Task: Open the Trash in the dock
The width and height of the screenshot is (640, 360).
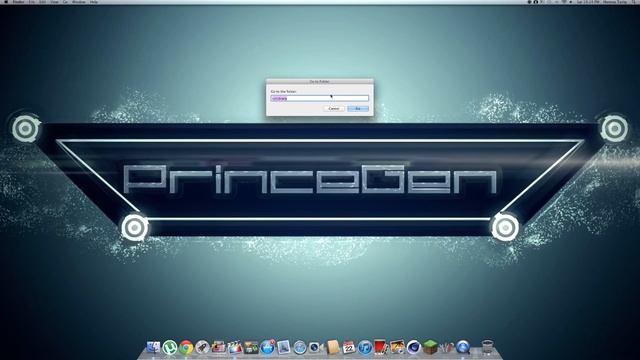Action: (x=487, y=347)
